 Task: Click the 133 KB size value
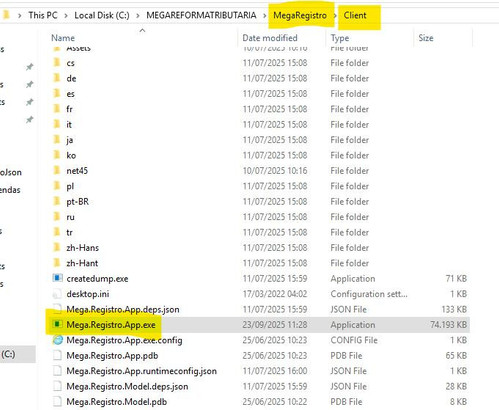pyautogui.click(x=454, y=309)
